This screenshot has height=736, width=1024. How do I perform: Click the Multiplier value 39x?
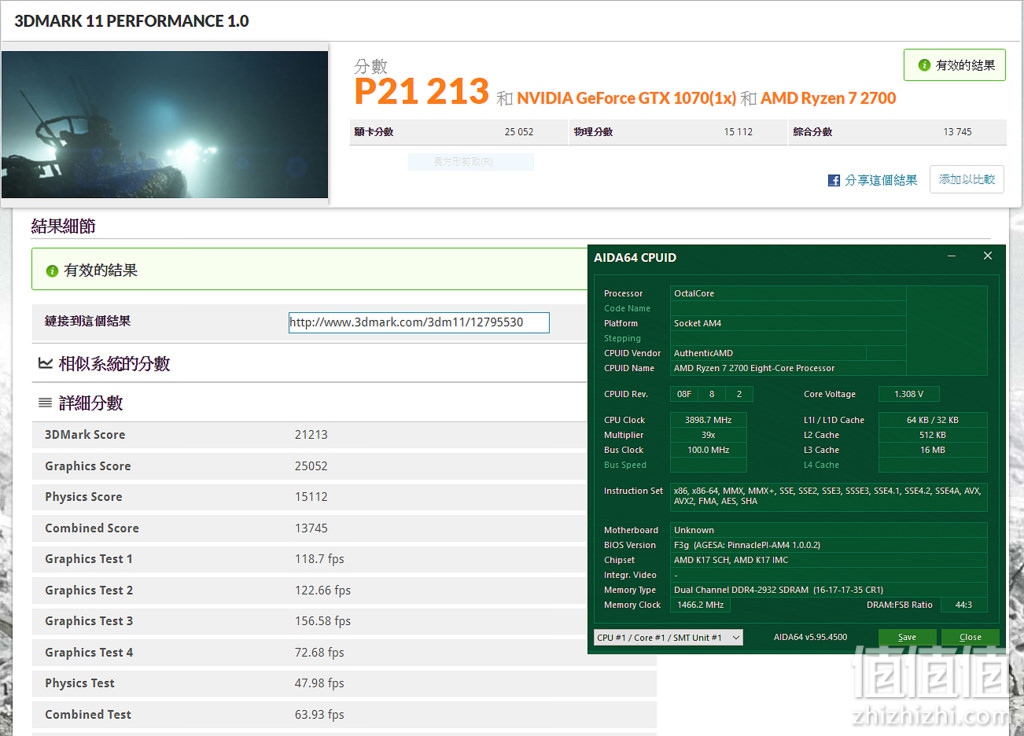click(708, 436)
